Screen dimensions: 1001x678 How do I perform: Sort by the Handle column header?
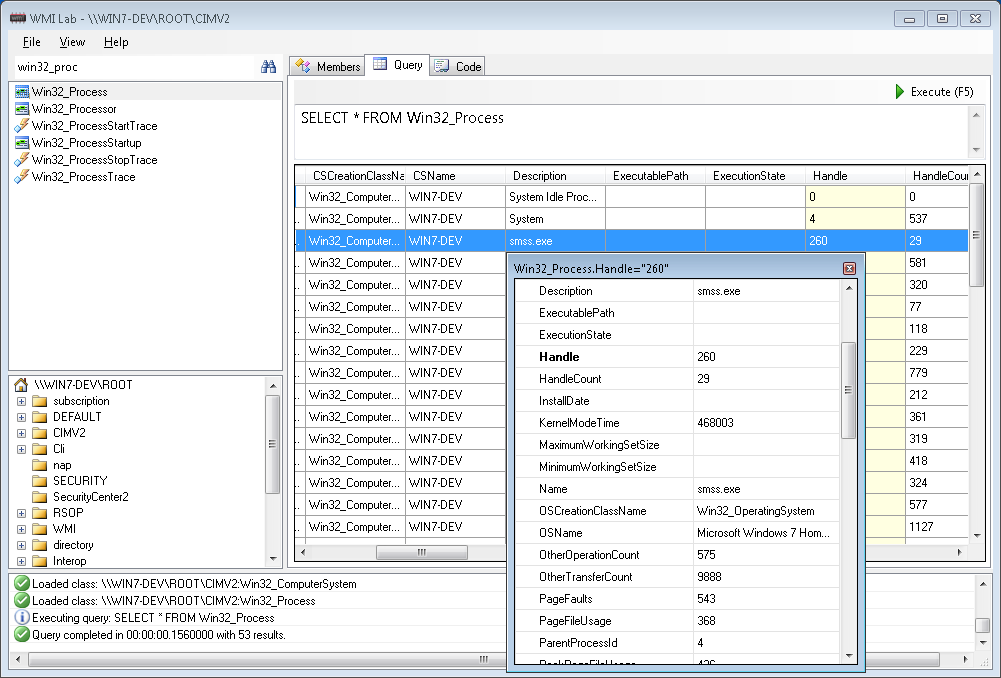pos(855,176)
